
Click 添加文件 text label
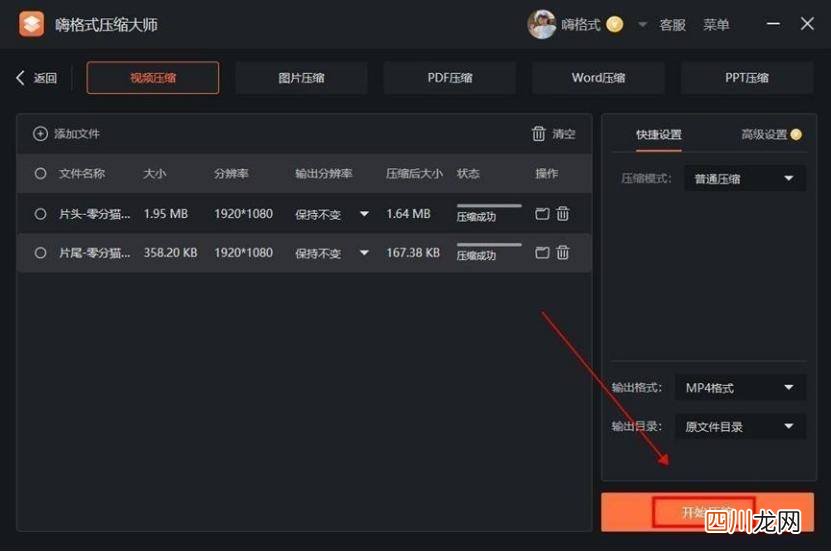pos(77,133)
